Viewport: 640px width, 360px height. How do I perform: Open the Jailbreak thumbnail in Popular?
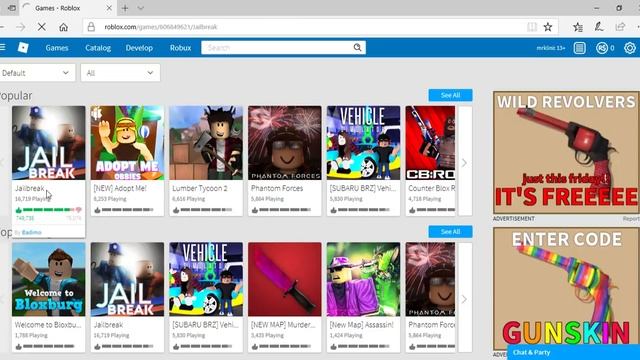49,143
